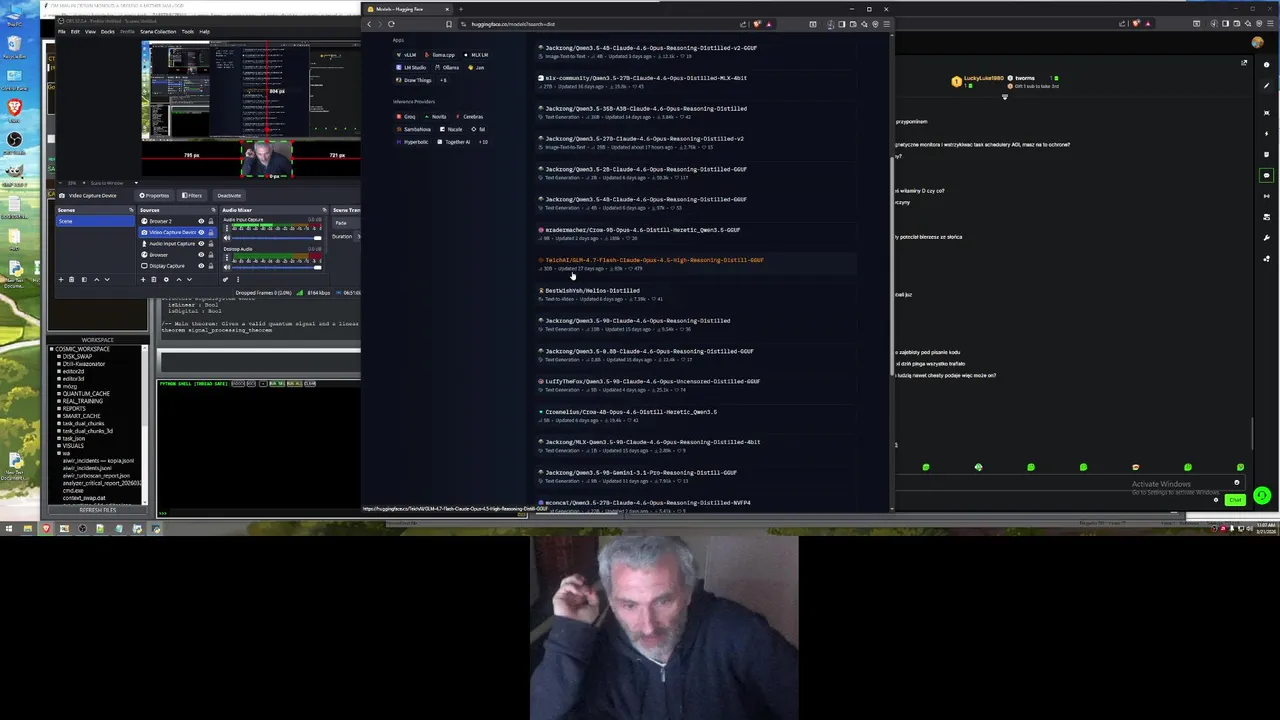Open the OBS File menu
This screenshot has height=720, width=1280.
pyautogui.click(x=62, y=32)
